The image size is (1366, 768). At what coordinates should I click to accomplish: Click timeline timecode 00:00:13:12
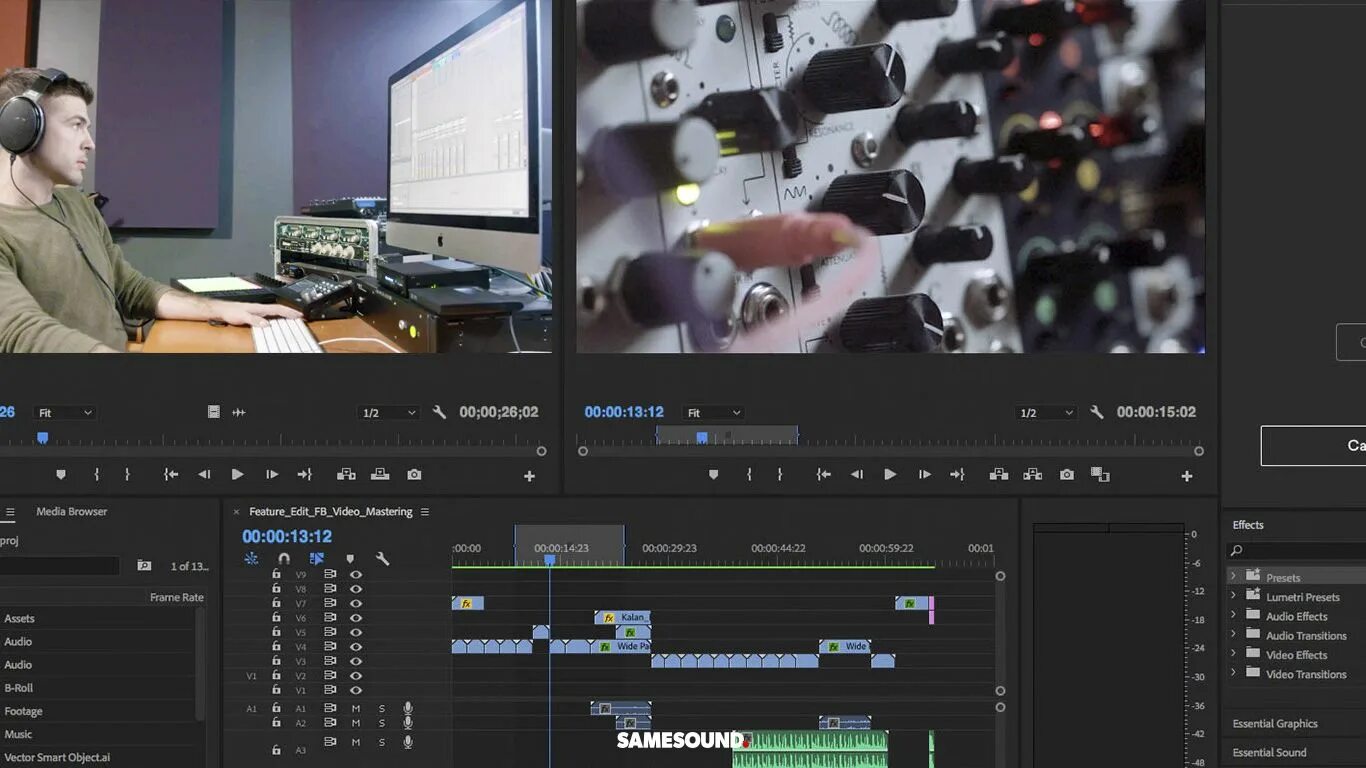click(x=287, y=537)
